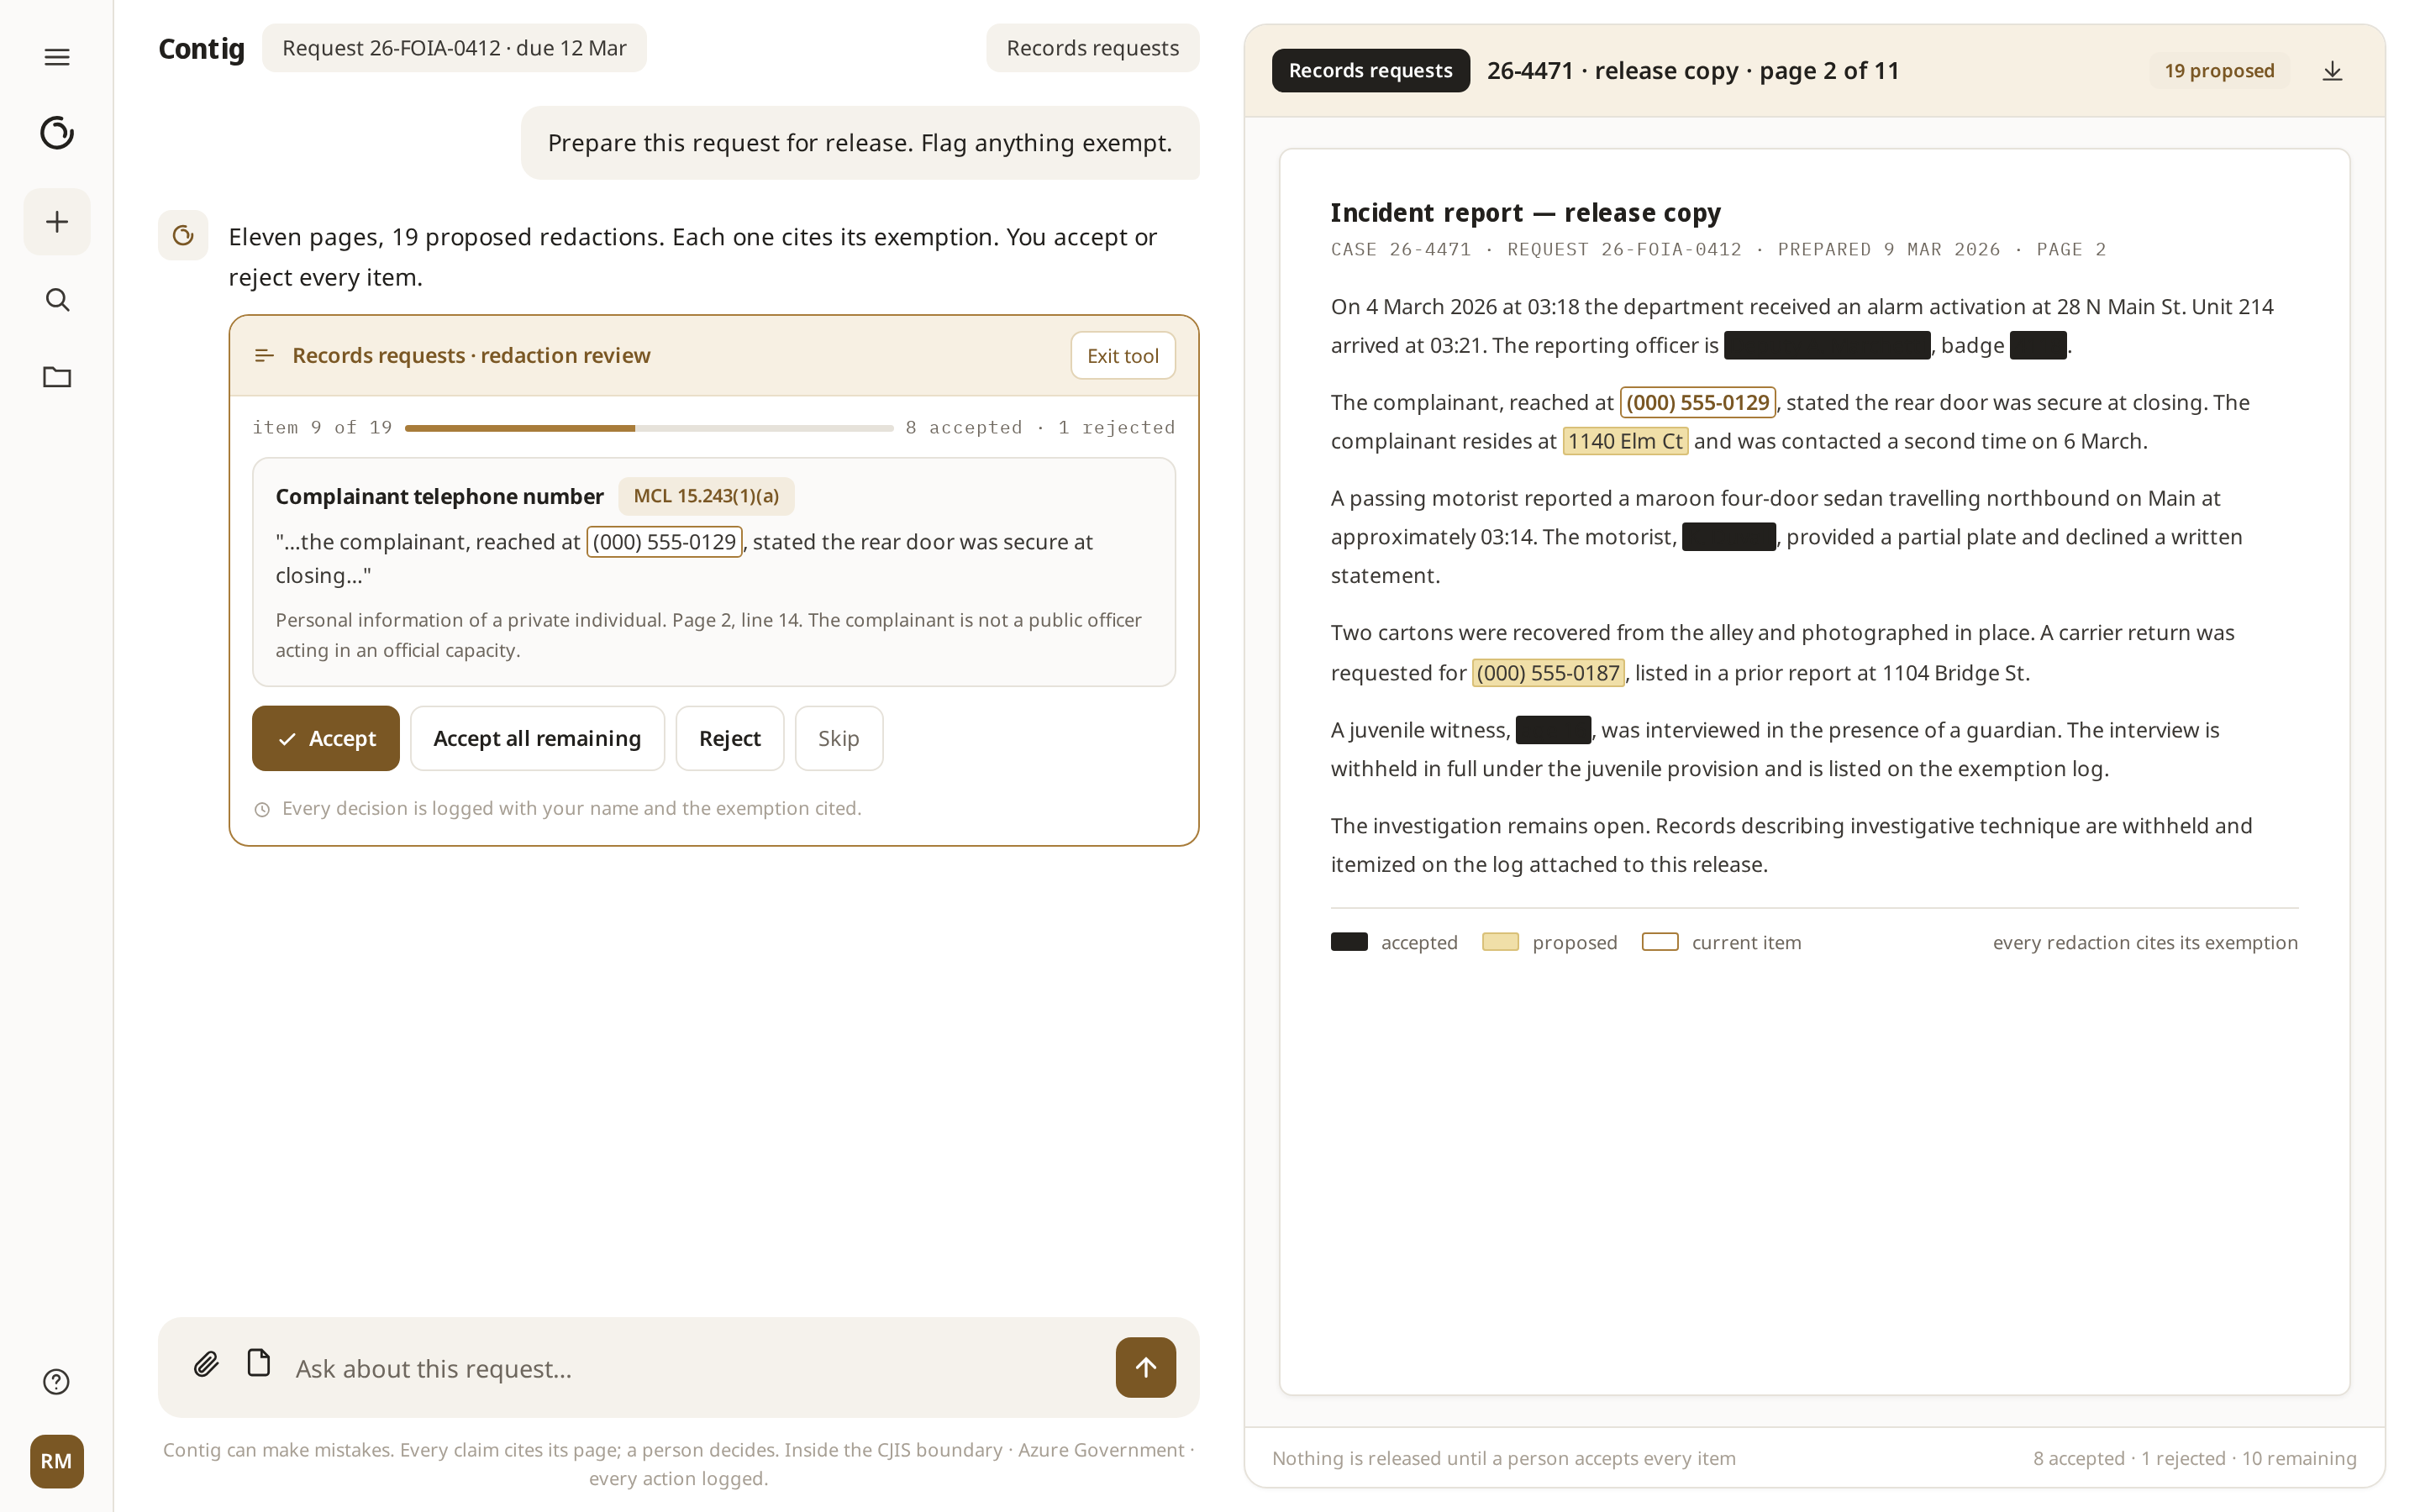Click the Incident report release copy heading
Screen dimensions: 2420x1512
(1525, 213)
